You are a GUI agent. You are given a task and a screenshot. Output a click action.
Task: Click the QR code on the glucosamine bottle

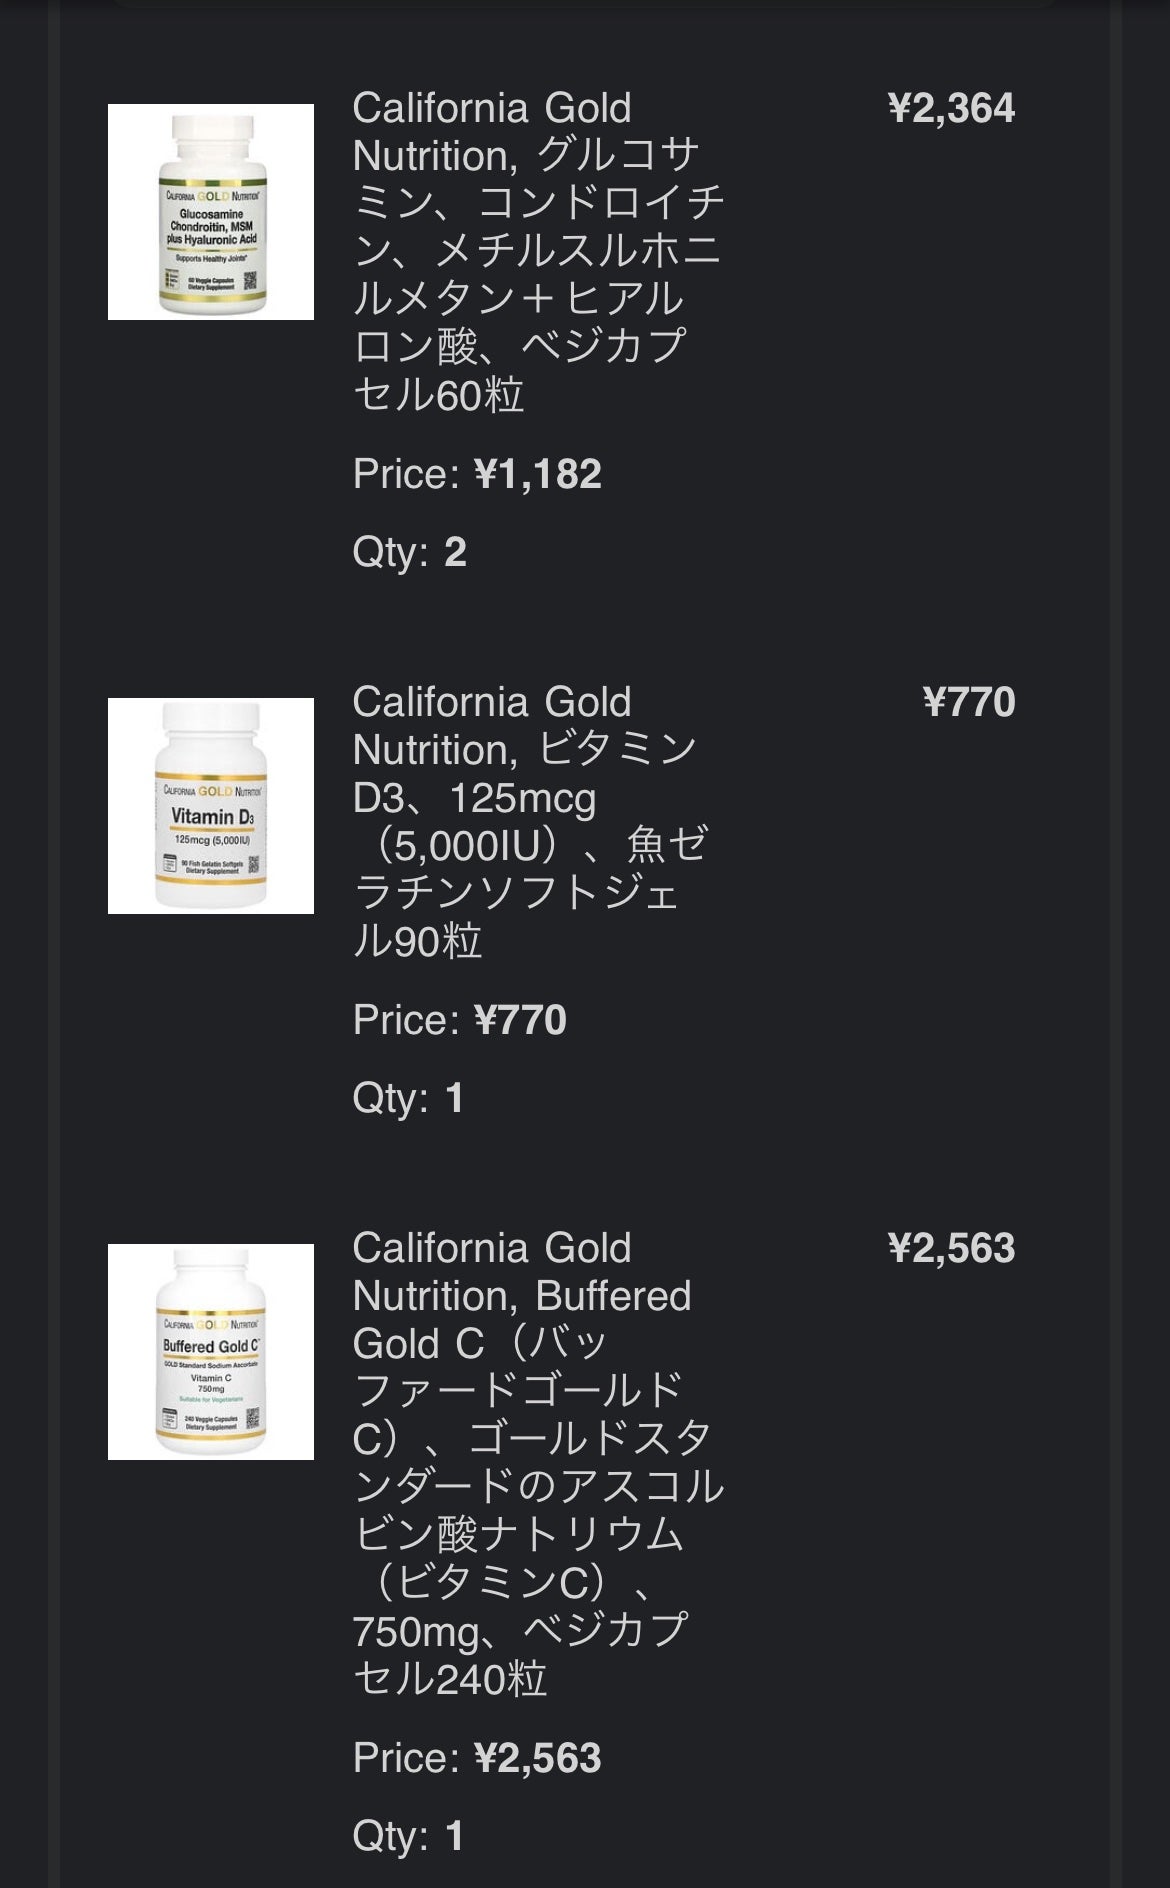click(251, 281)
